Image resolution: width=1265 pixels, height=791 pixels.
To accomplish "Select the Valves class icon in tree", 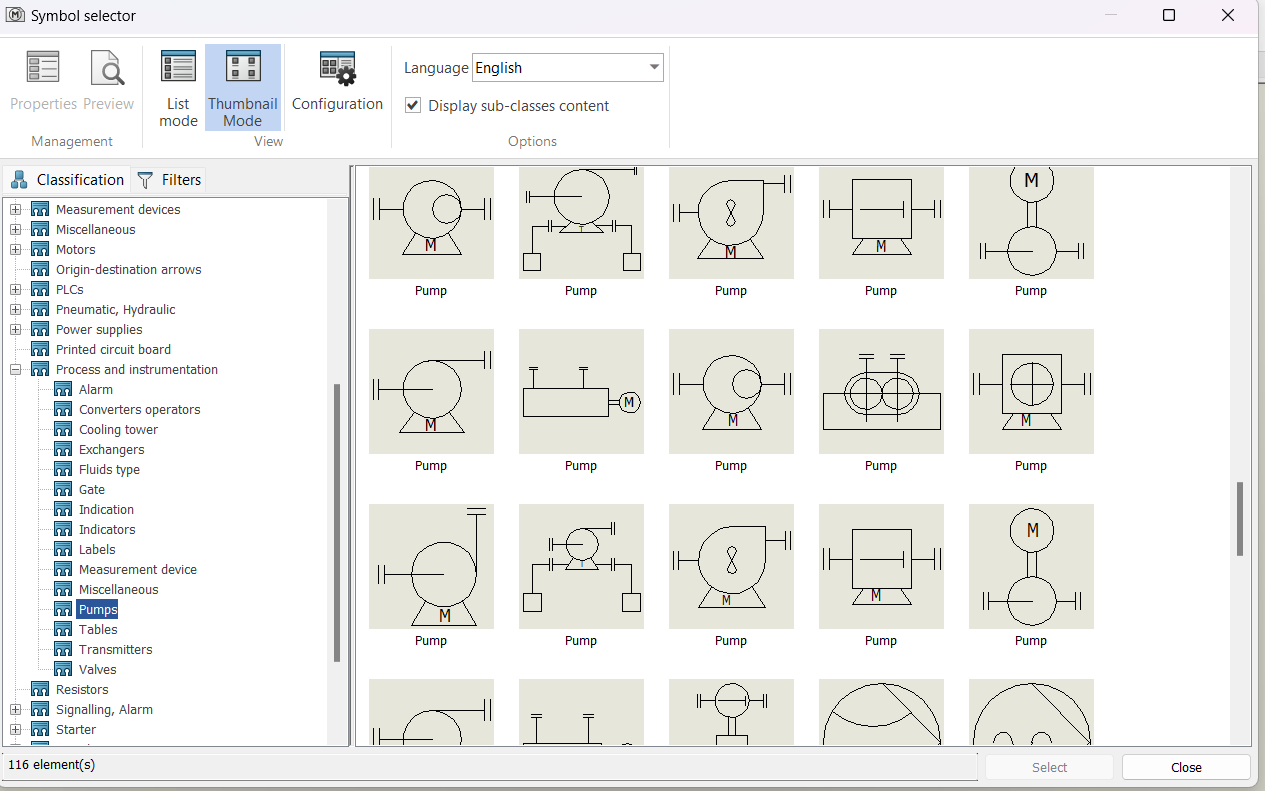I will click(63, 669).
